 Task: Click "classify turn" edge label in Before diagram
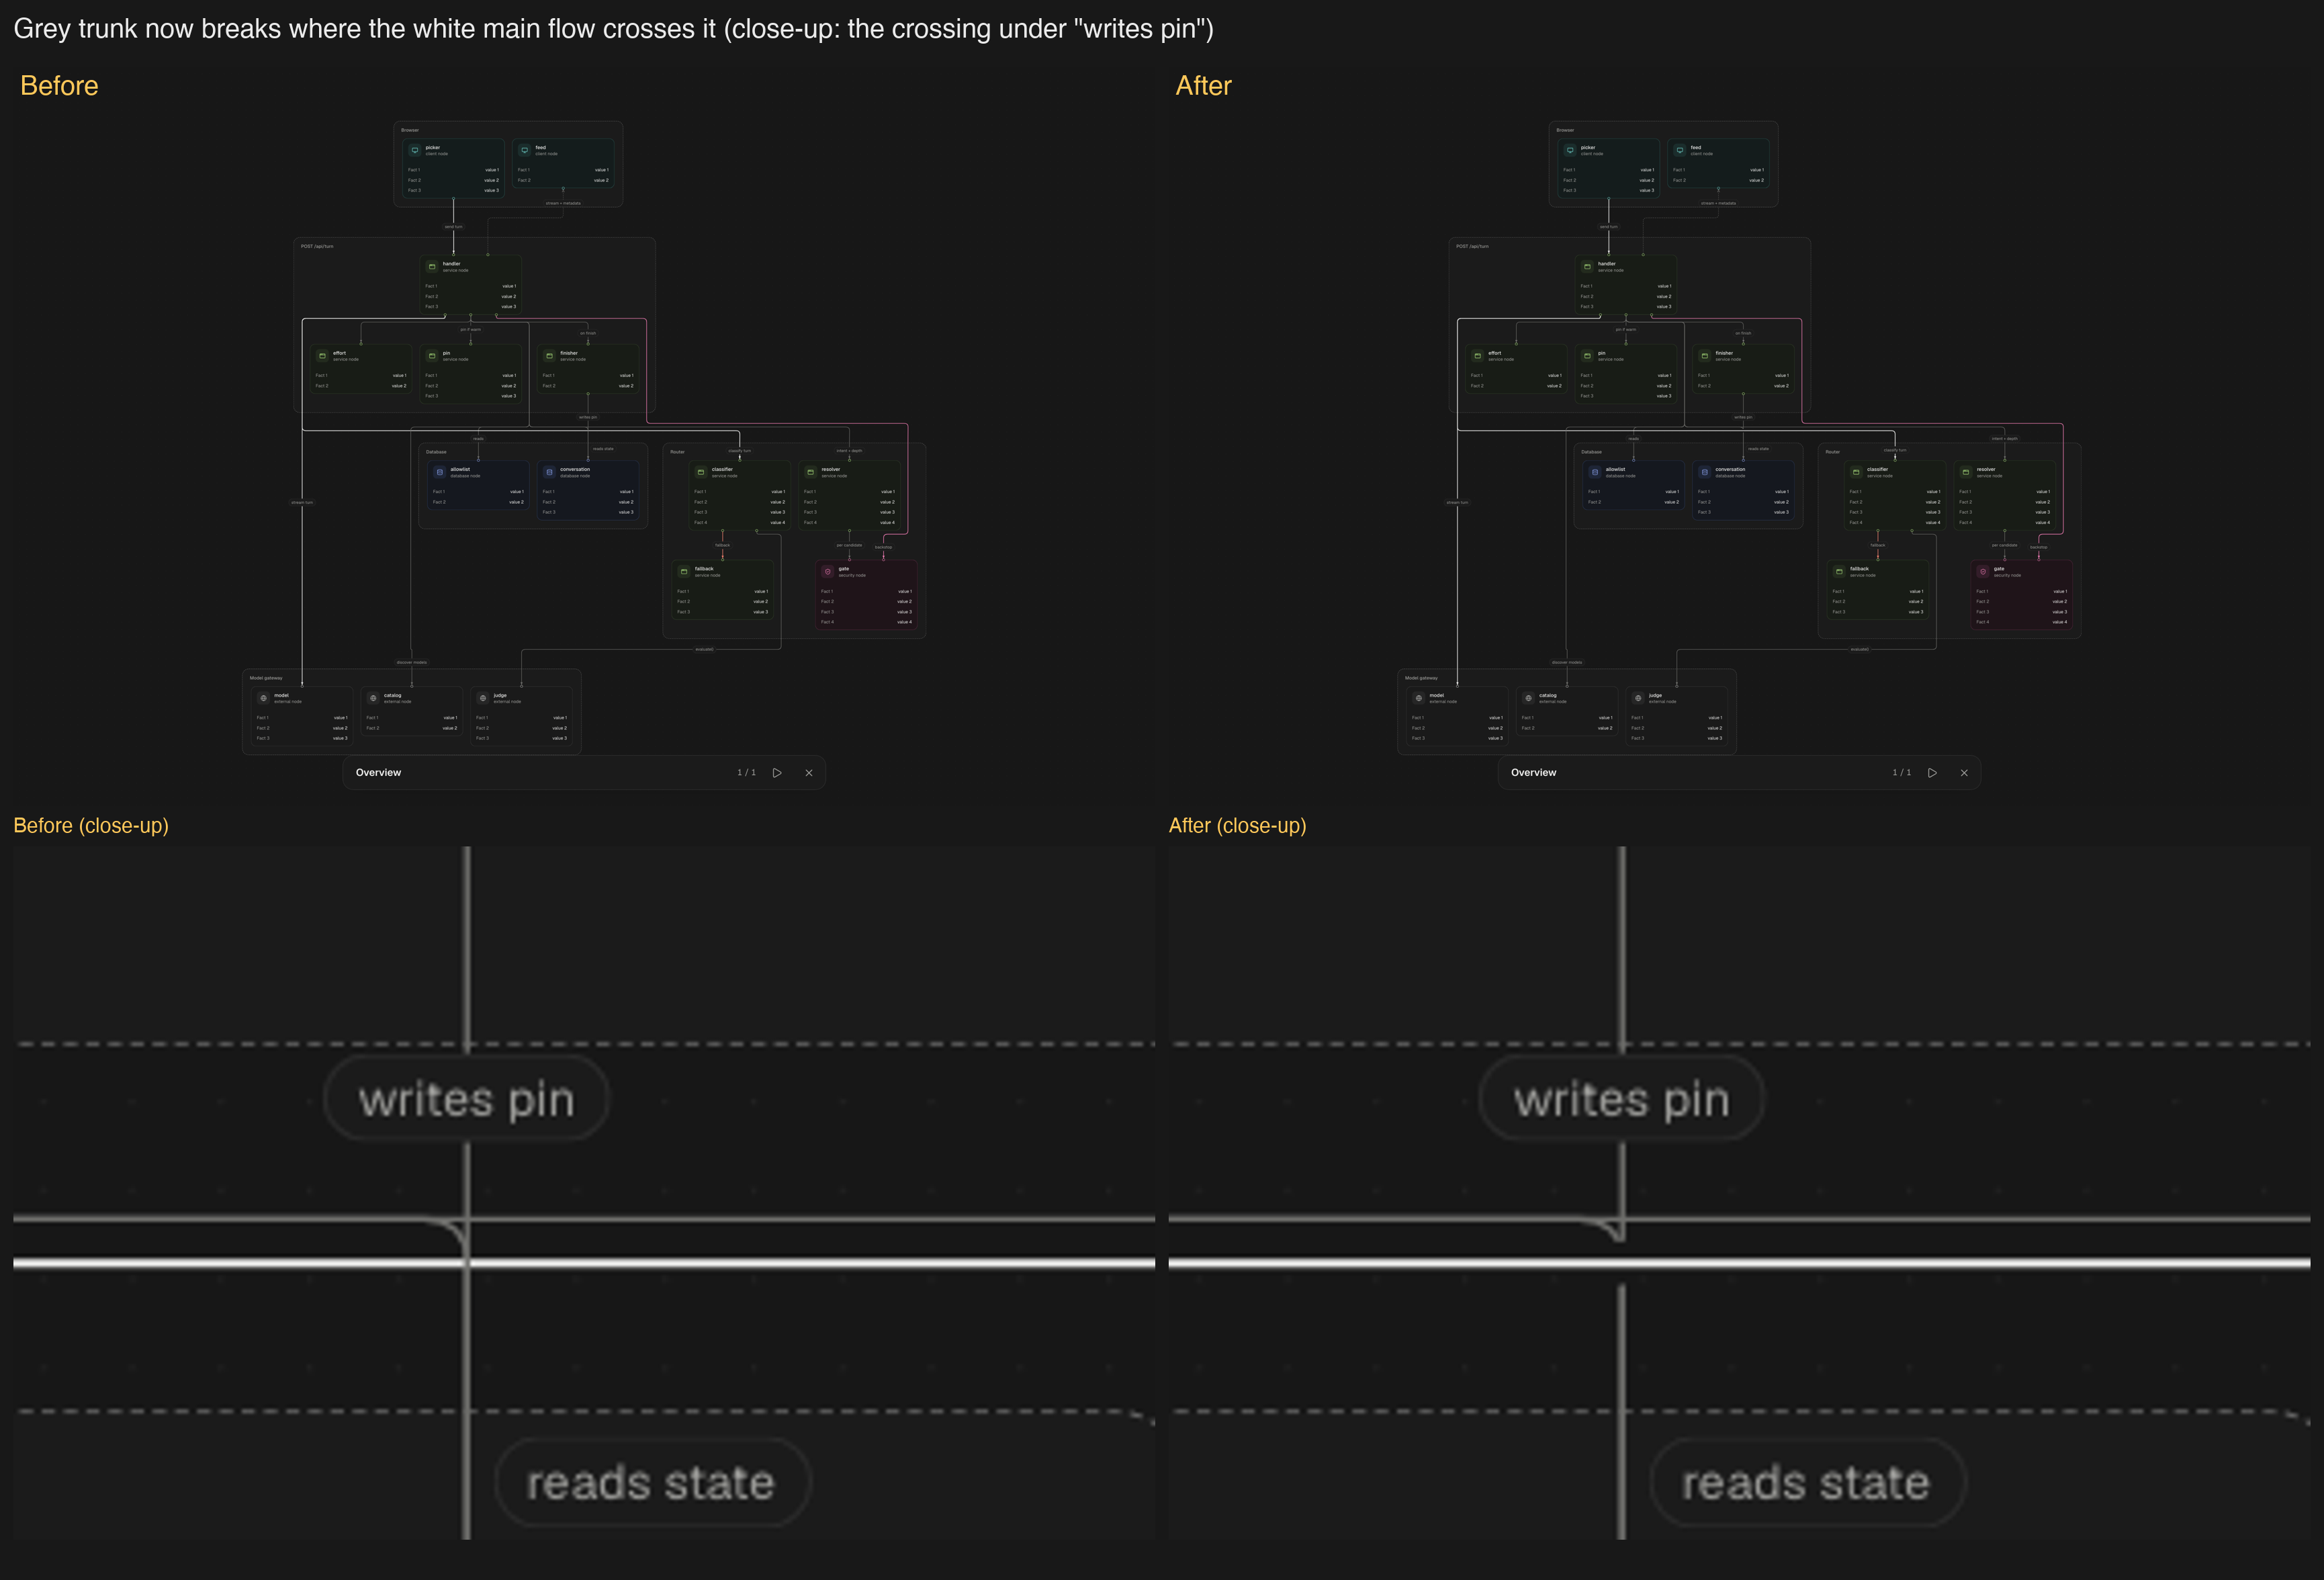pos(739,451)
